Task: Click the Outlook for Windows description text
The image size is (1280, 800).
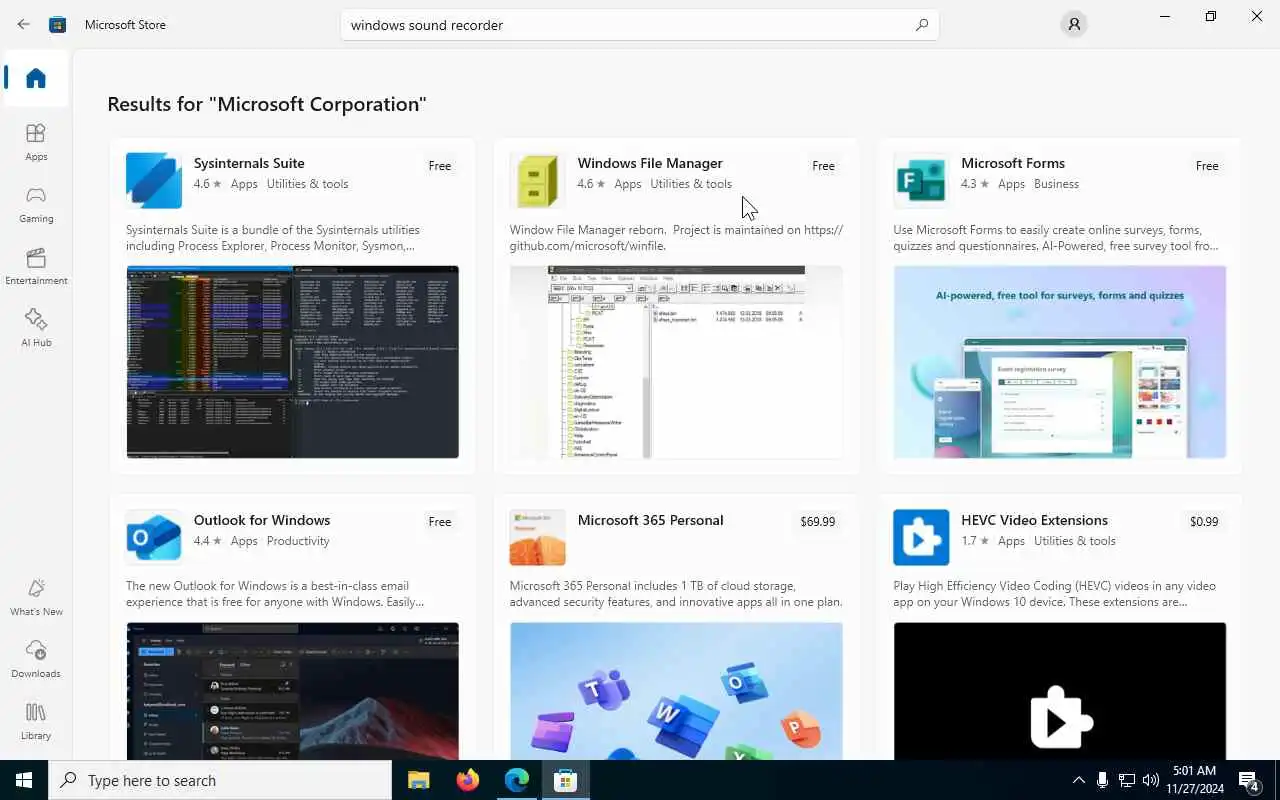Action: [x=275, y=594]
